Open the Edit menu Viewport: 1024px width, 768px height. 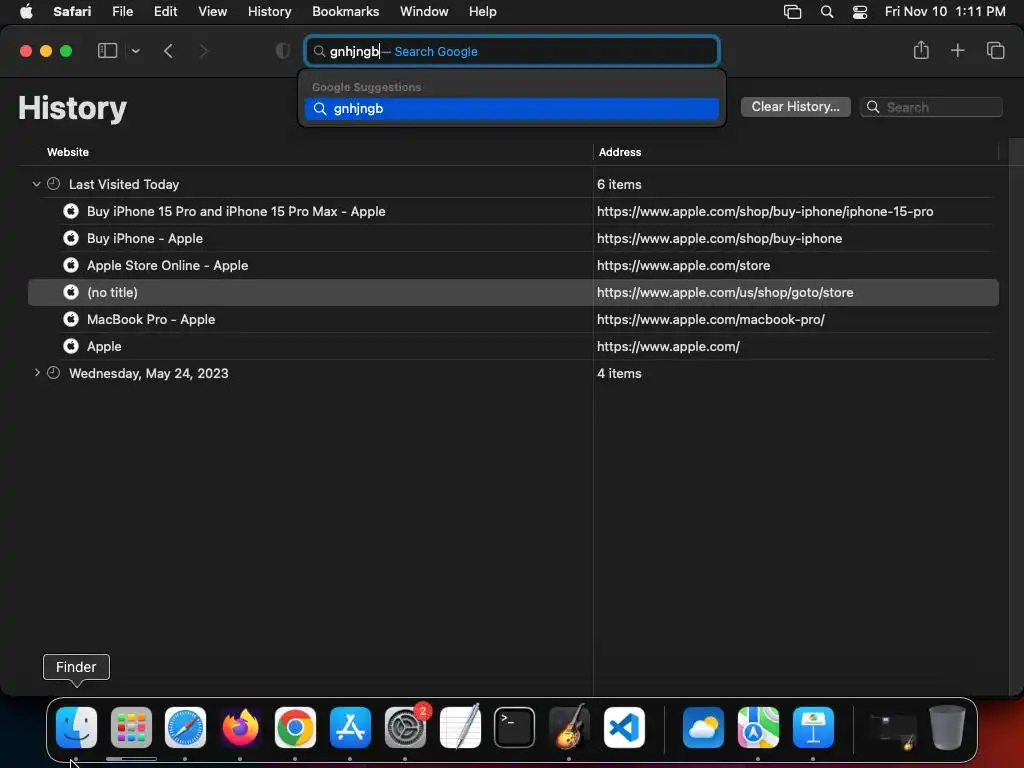[165, 11]
